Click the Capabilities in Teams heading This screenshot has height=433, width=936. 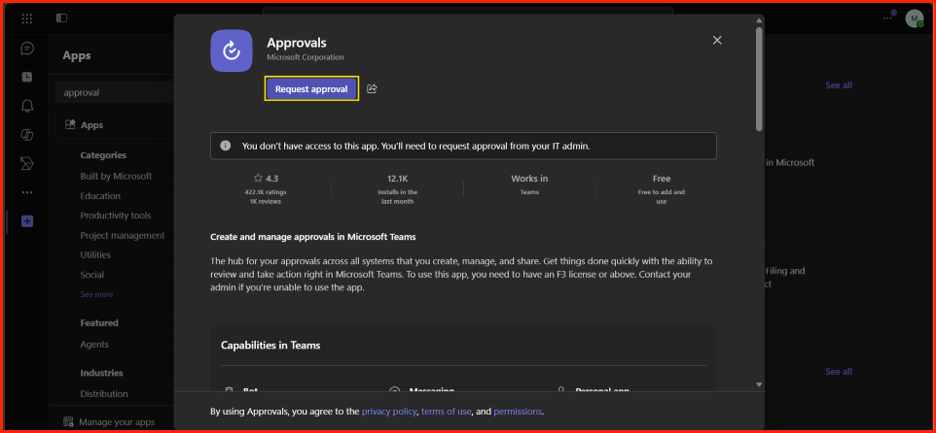pyautogui.click(x=270, y=345)
